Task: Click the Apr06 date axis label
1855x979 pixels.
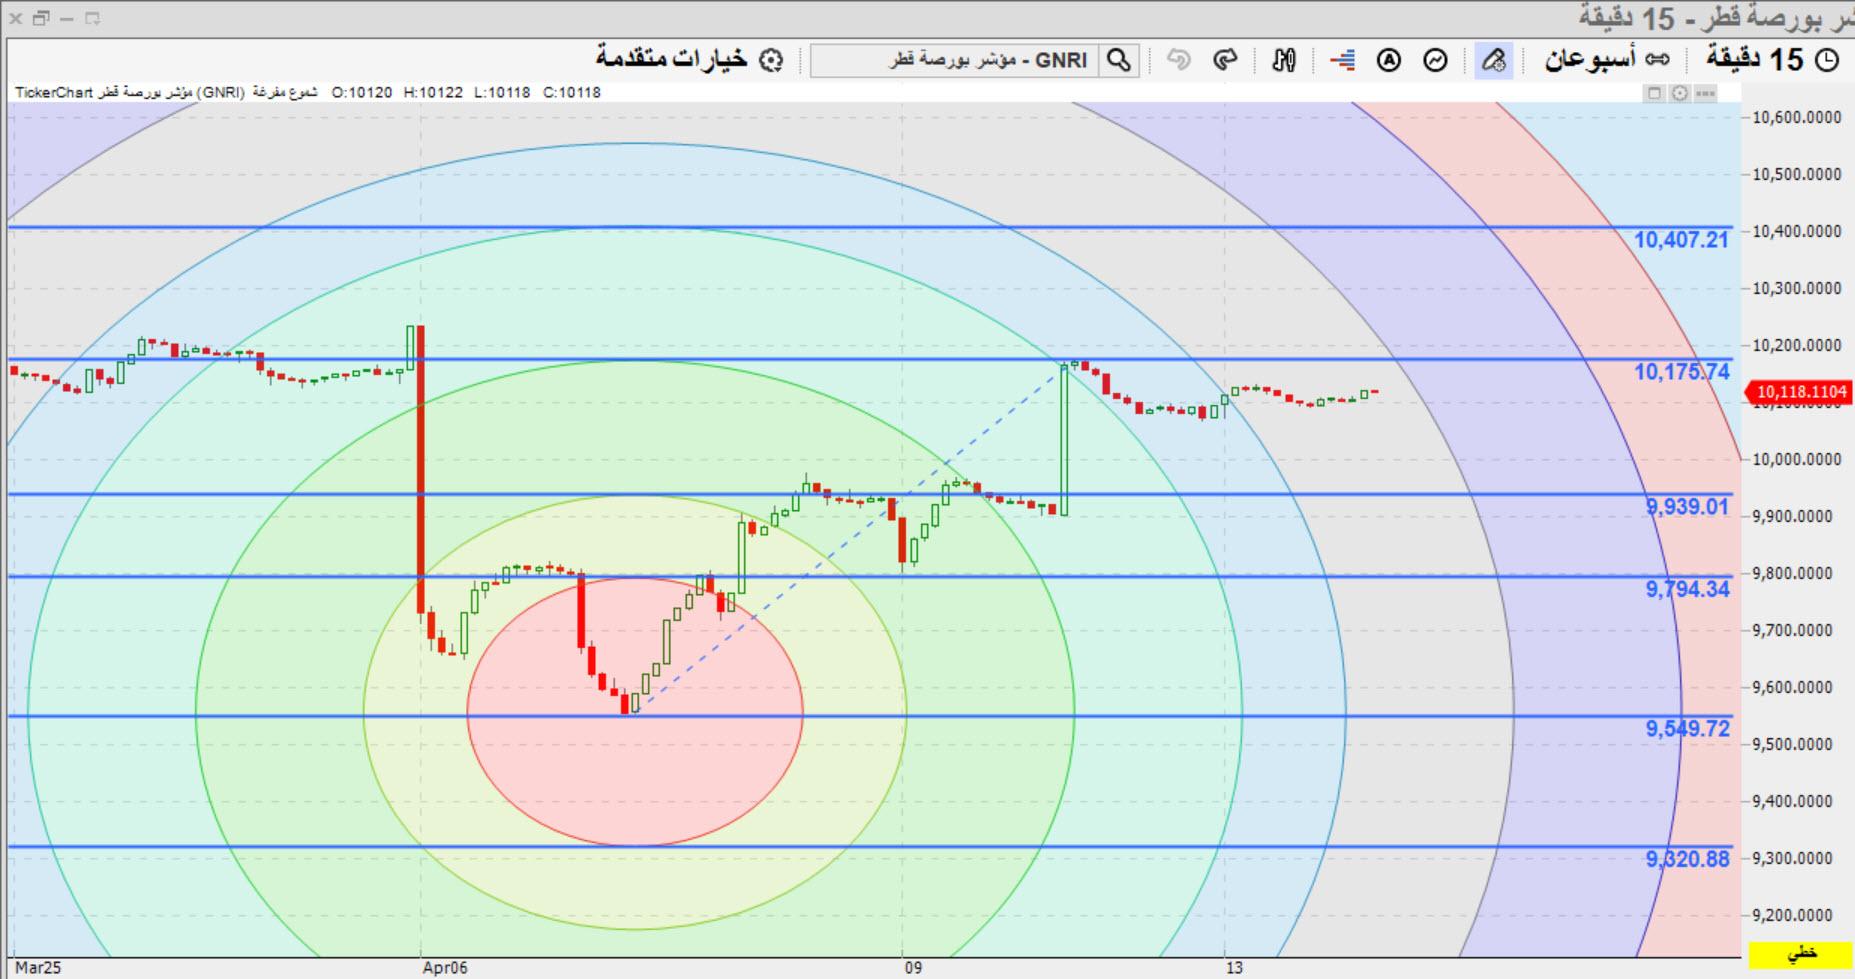Action: pyautogui.click(x=445, y=967)
